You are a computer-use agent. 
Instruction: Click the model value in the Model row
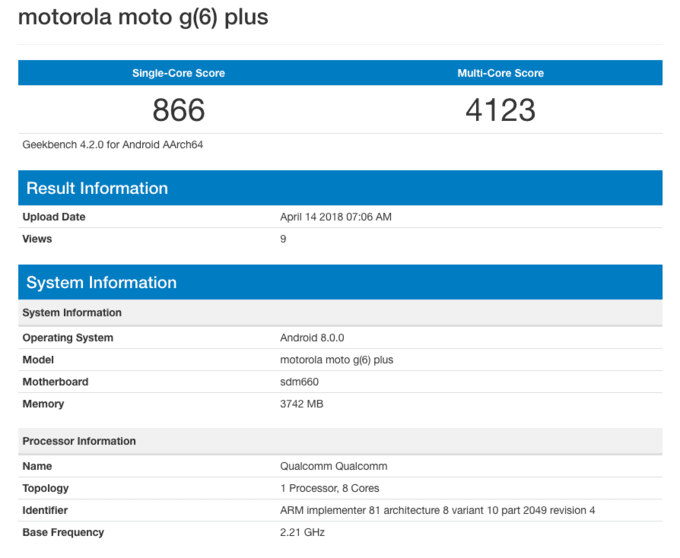(x=335, y=360)
